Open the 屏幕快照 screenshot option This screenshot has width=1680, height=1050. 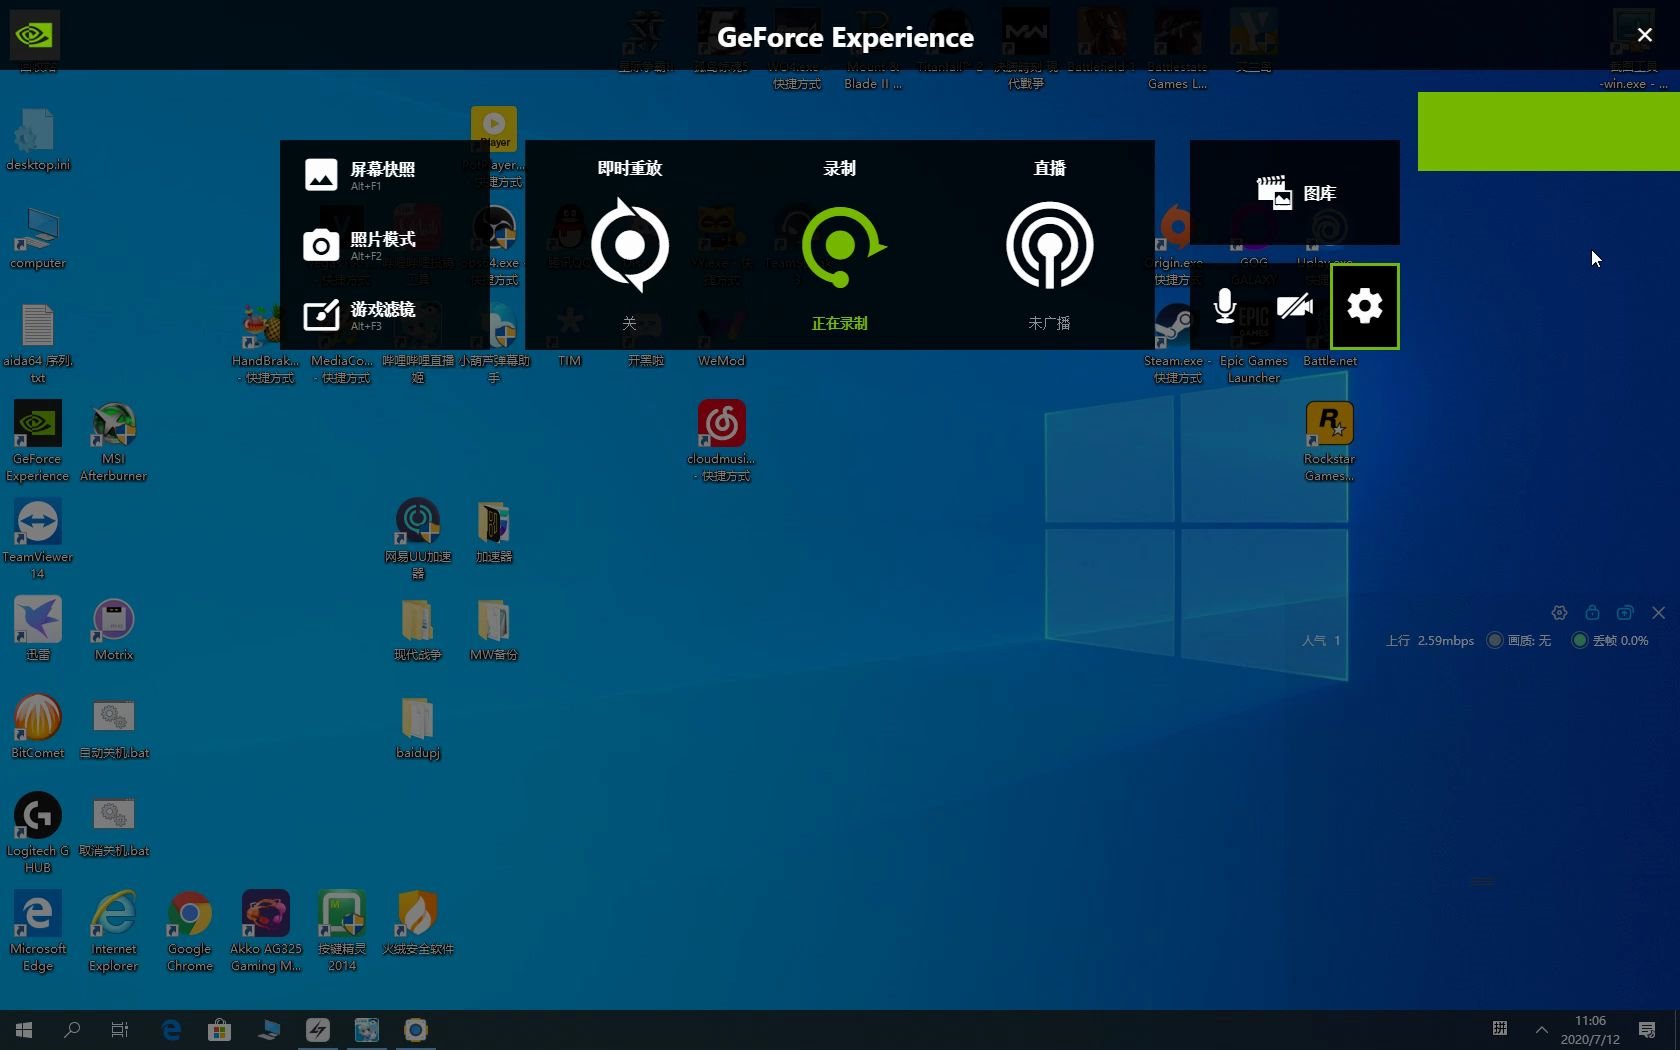[x=360, y=175]
